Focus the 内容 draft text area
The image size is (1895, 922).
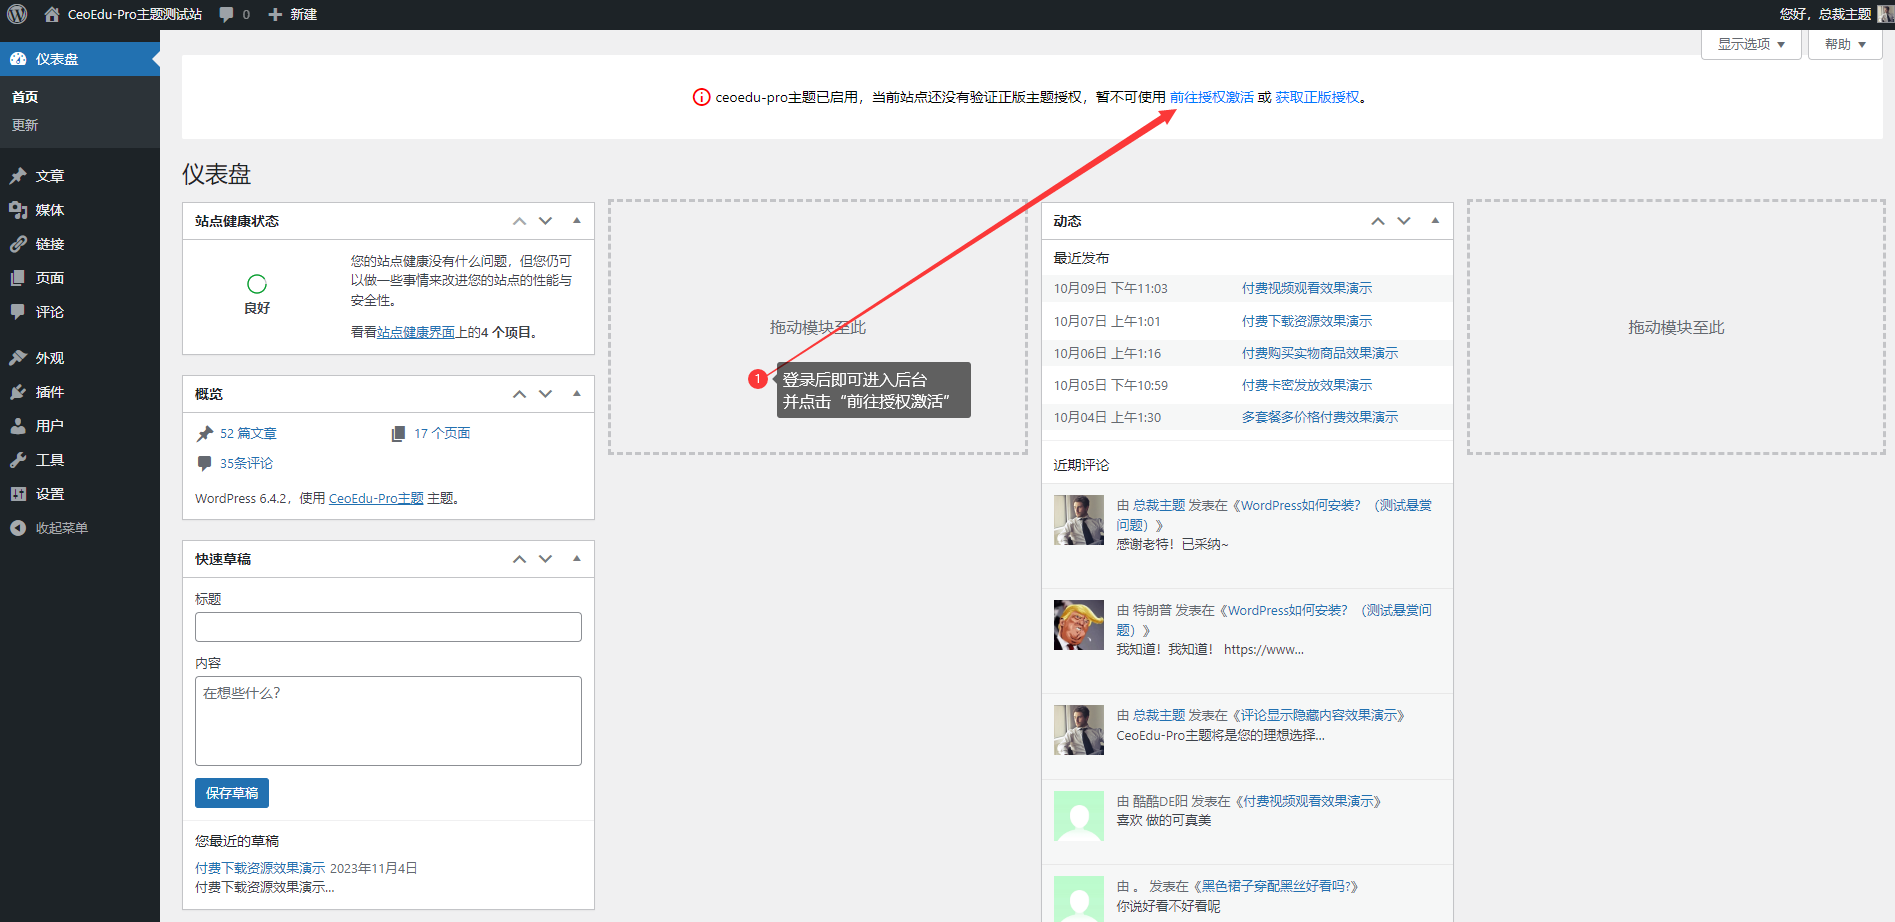(x=388, y=721)
